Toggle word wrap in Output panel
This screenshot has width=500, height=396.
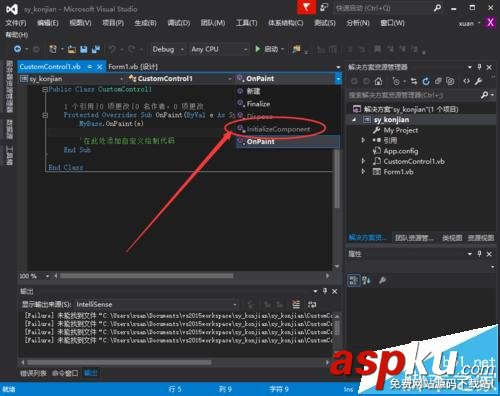click(x=312, y=304)
